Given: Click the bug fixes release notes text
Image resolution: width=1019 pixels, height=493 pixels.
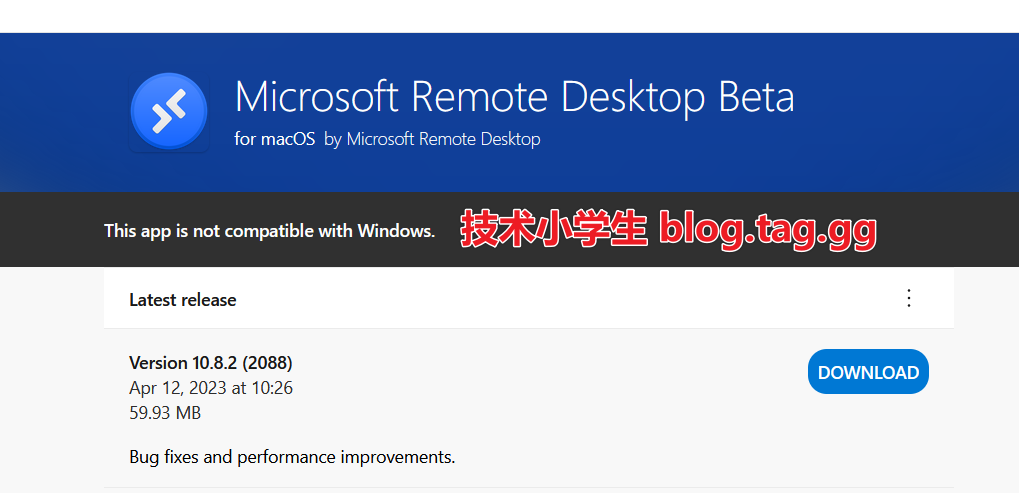Looking at the screenshot, I should pyautogui.click(x=292, y=457).
